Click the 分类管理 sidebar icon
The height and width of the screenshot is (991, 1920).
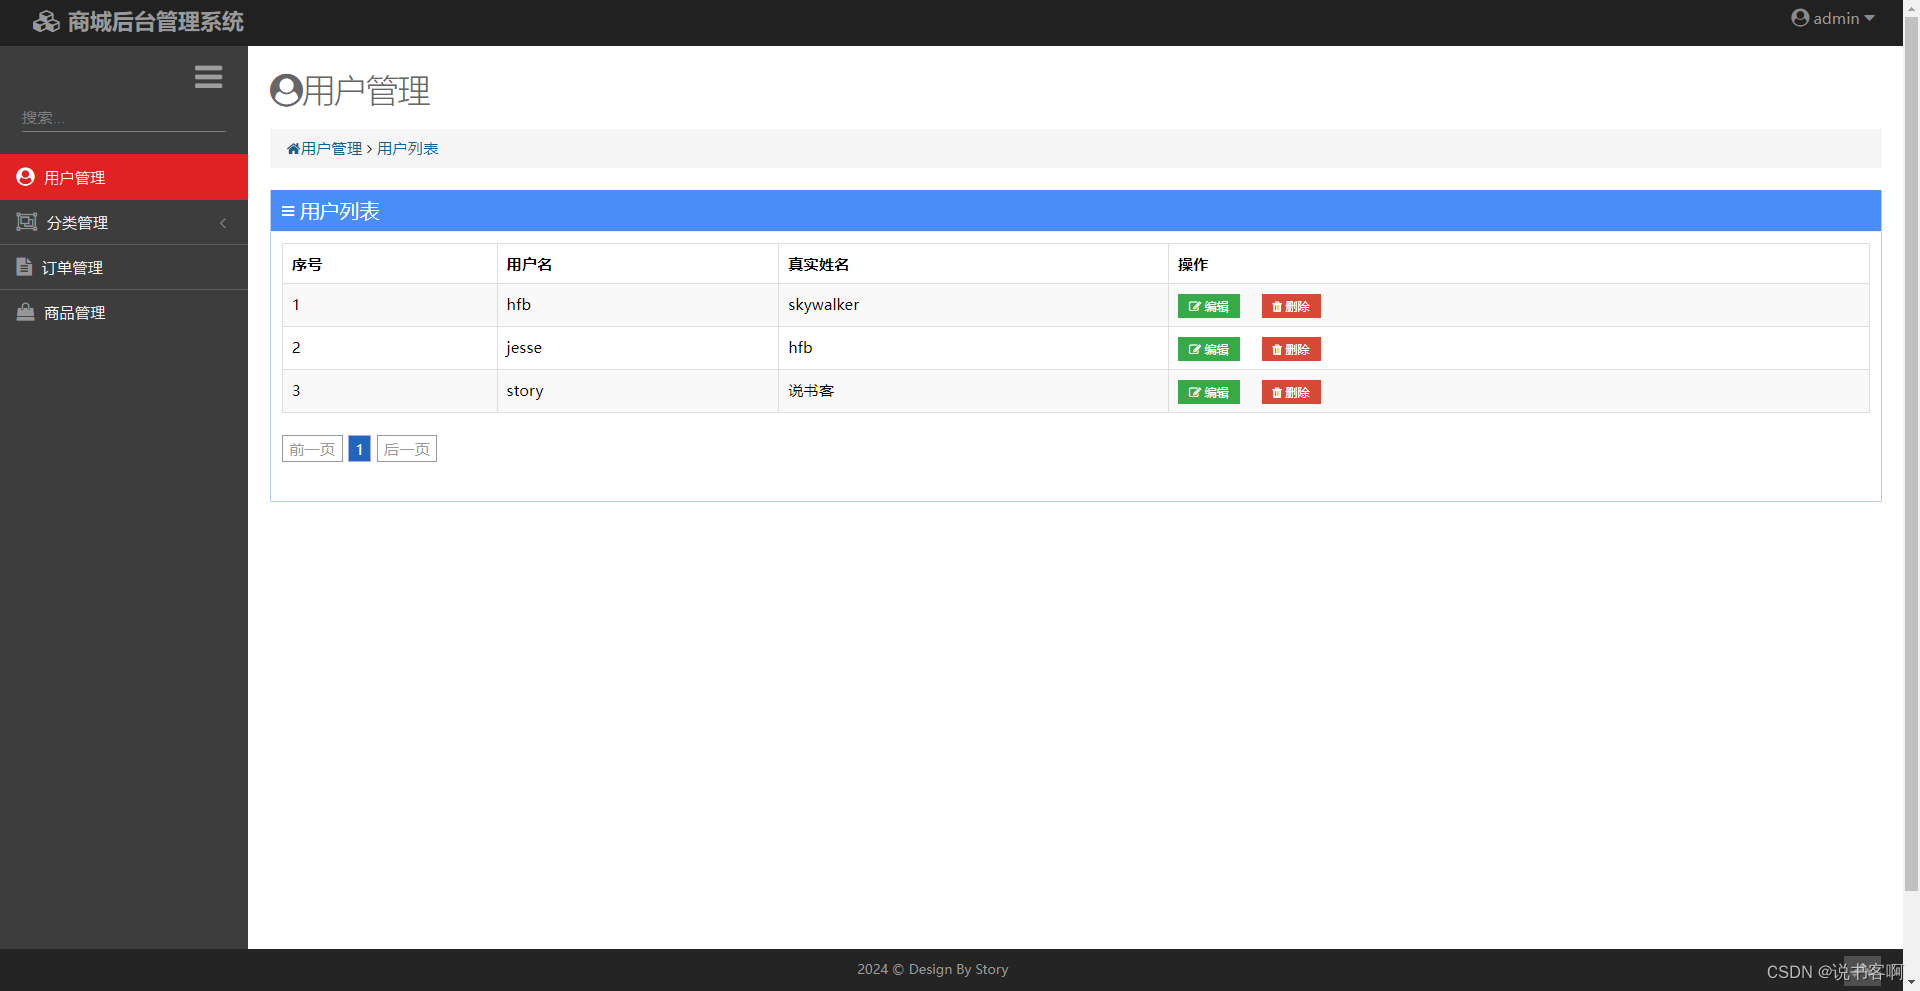(x=27, y=222)
